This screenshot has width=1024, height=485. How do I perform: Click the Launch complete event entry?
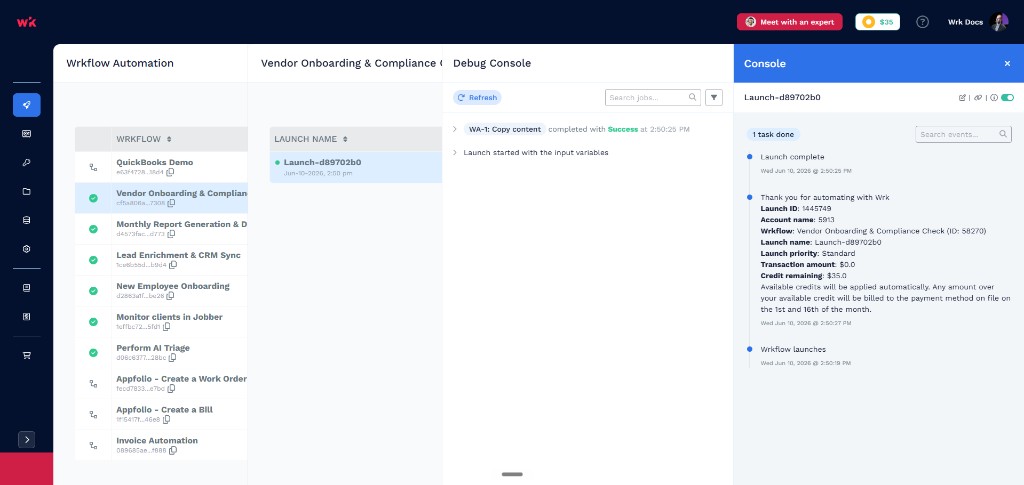click(792, 157)
